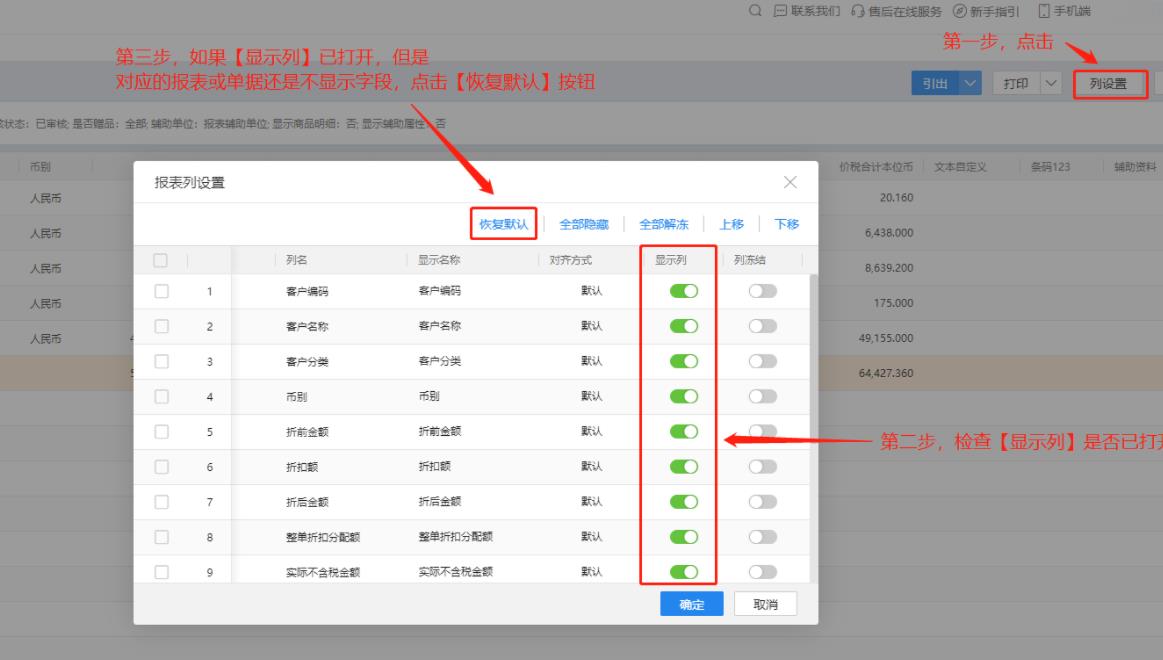Click 确定 confirm button

(691, 604)
